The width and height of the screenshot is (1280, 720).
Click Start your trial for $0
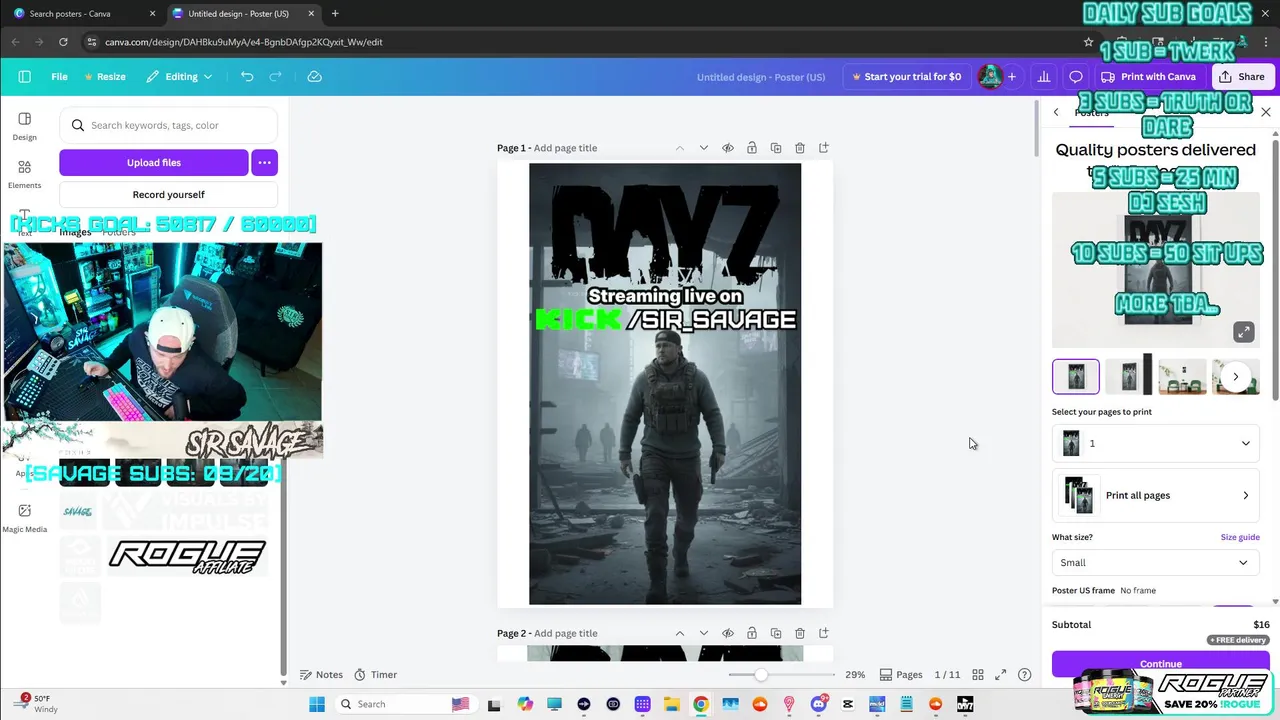pos(906,76)
